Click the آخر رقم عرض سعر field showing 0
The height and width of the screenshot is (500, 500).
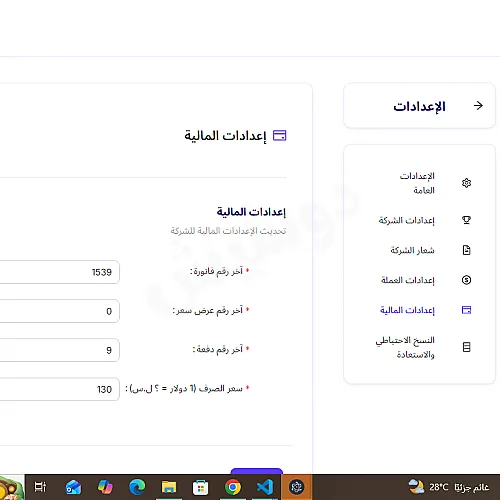pos(59,311)
